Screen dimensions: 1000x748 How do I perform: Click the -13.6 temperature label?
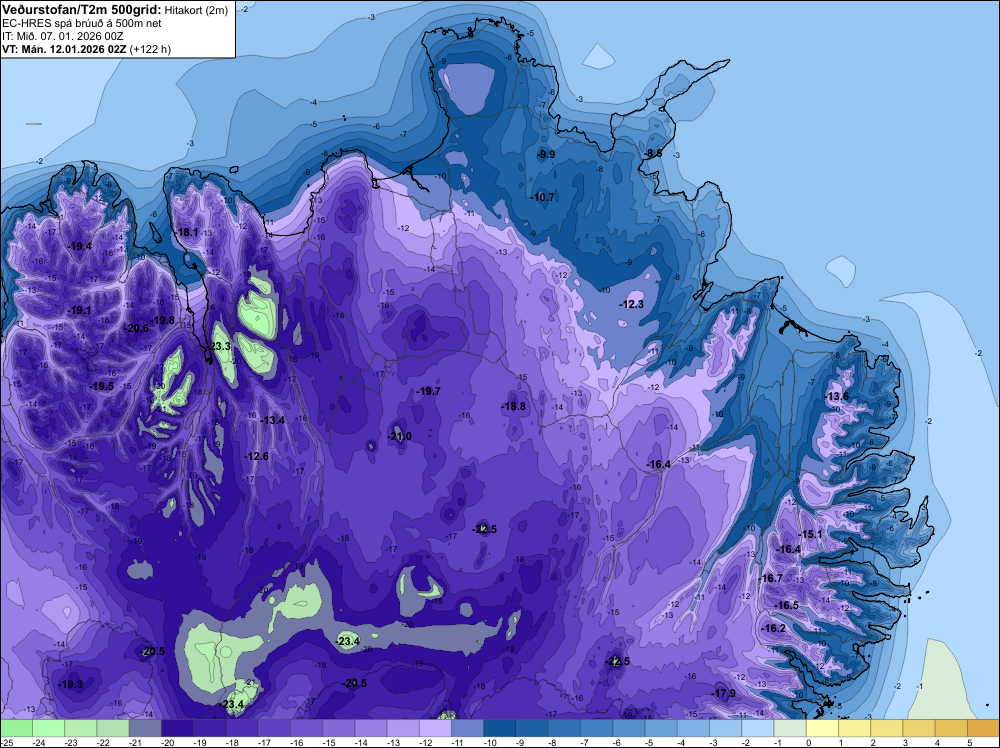tap(837, 396)
